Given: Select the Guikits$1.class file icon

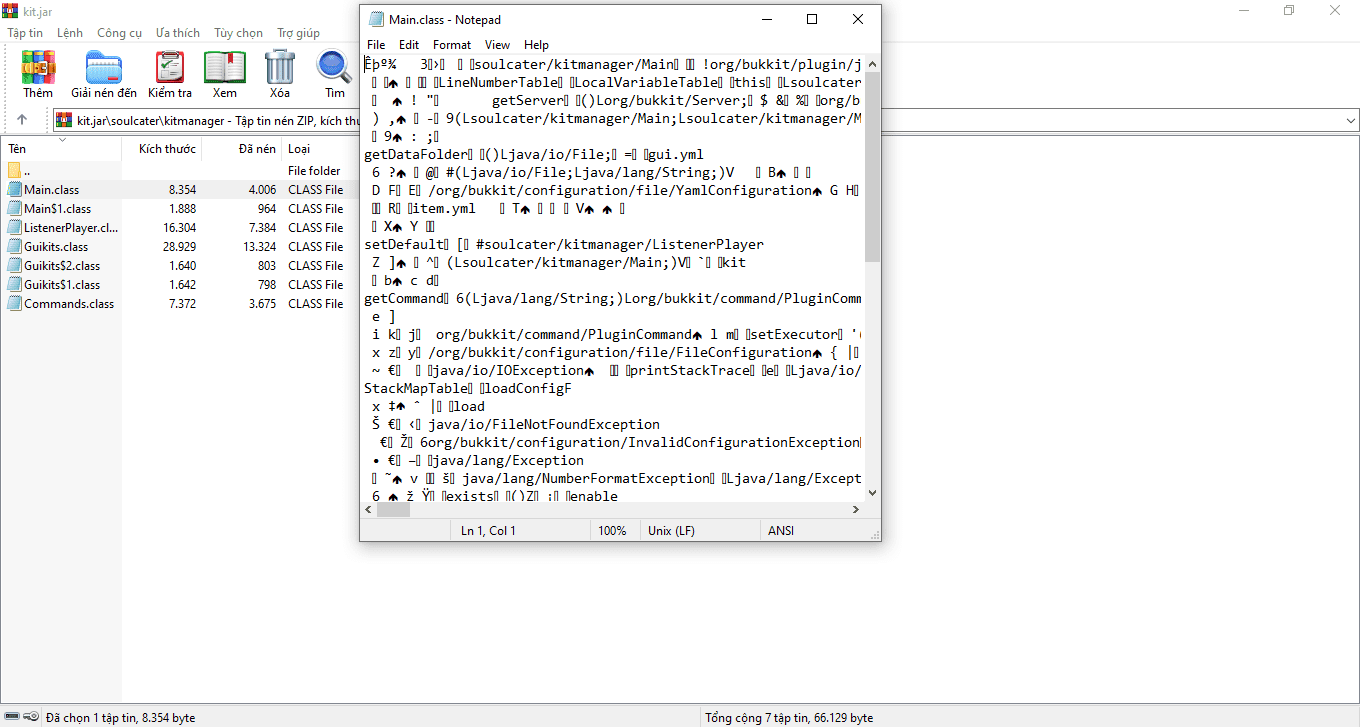Looking at the screenshot, I should pyautogui.click(x=15, y=285).
